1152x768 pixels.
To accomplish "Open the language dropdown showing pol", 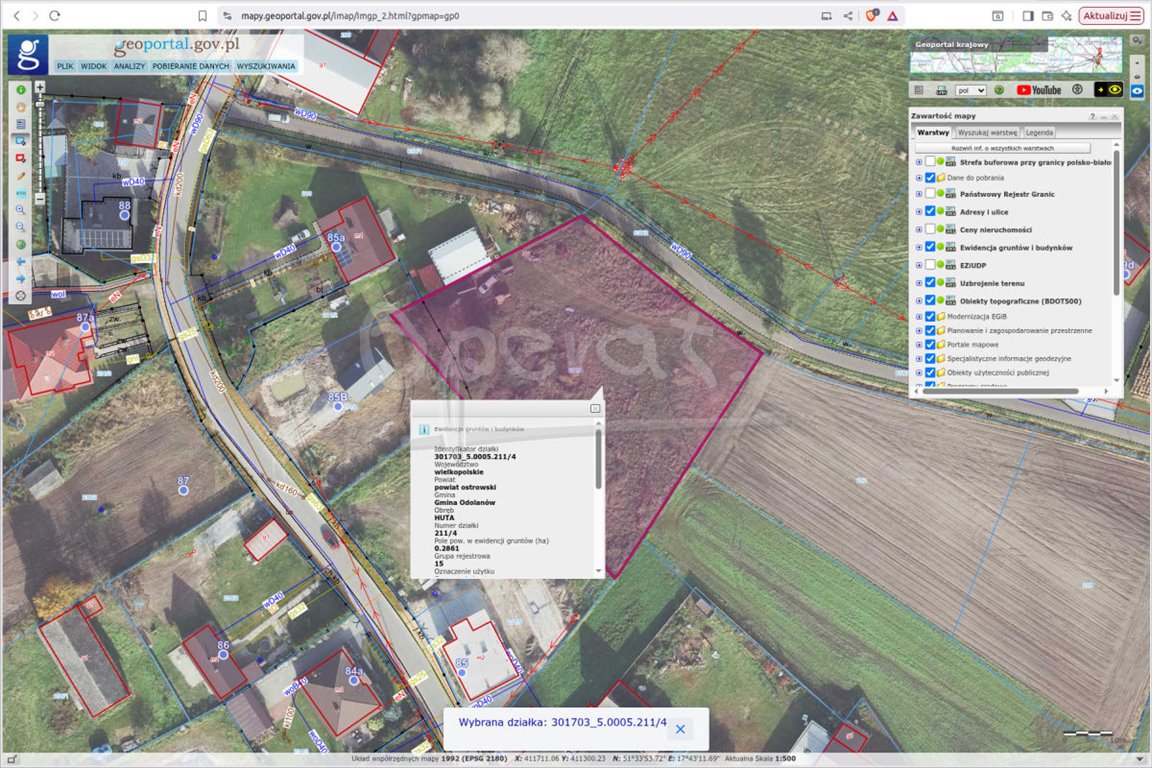I will coord(971,90).
